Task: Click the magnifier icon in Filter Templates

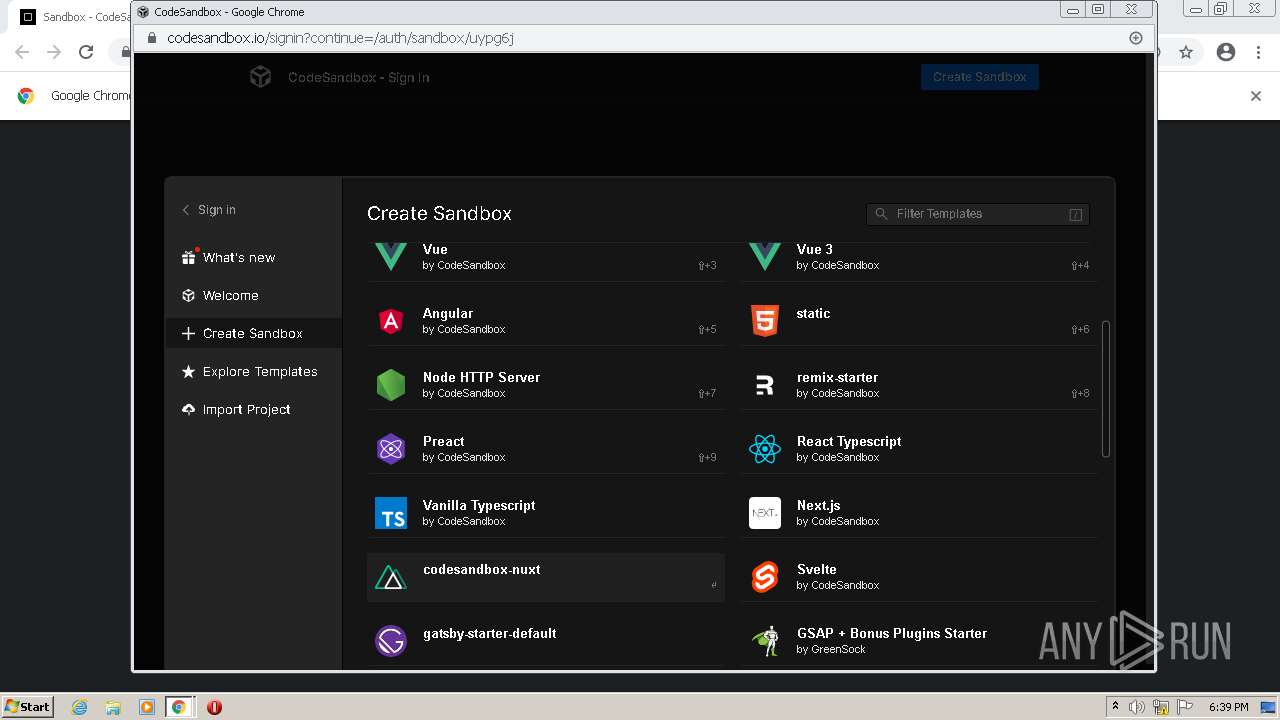Action: (x=881, y=214)
